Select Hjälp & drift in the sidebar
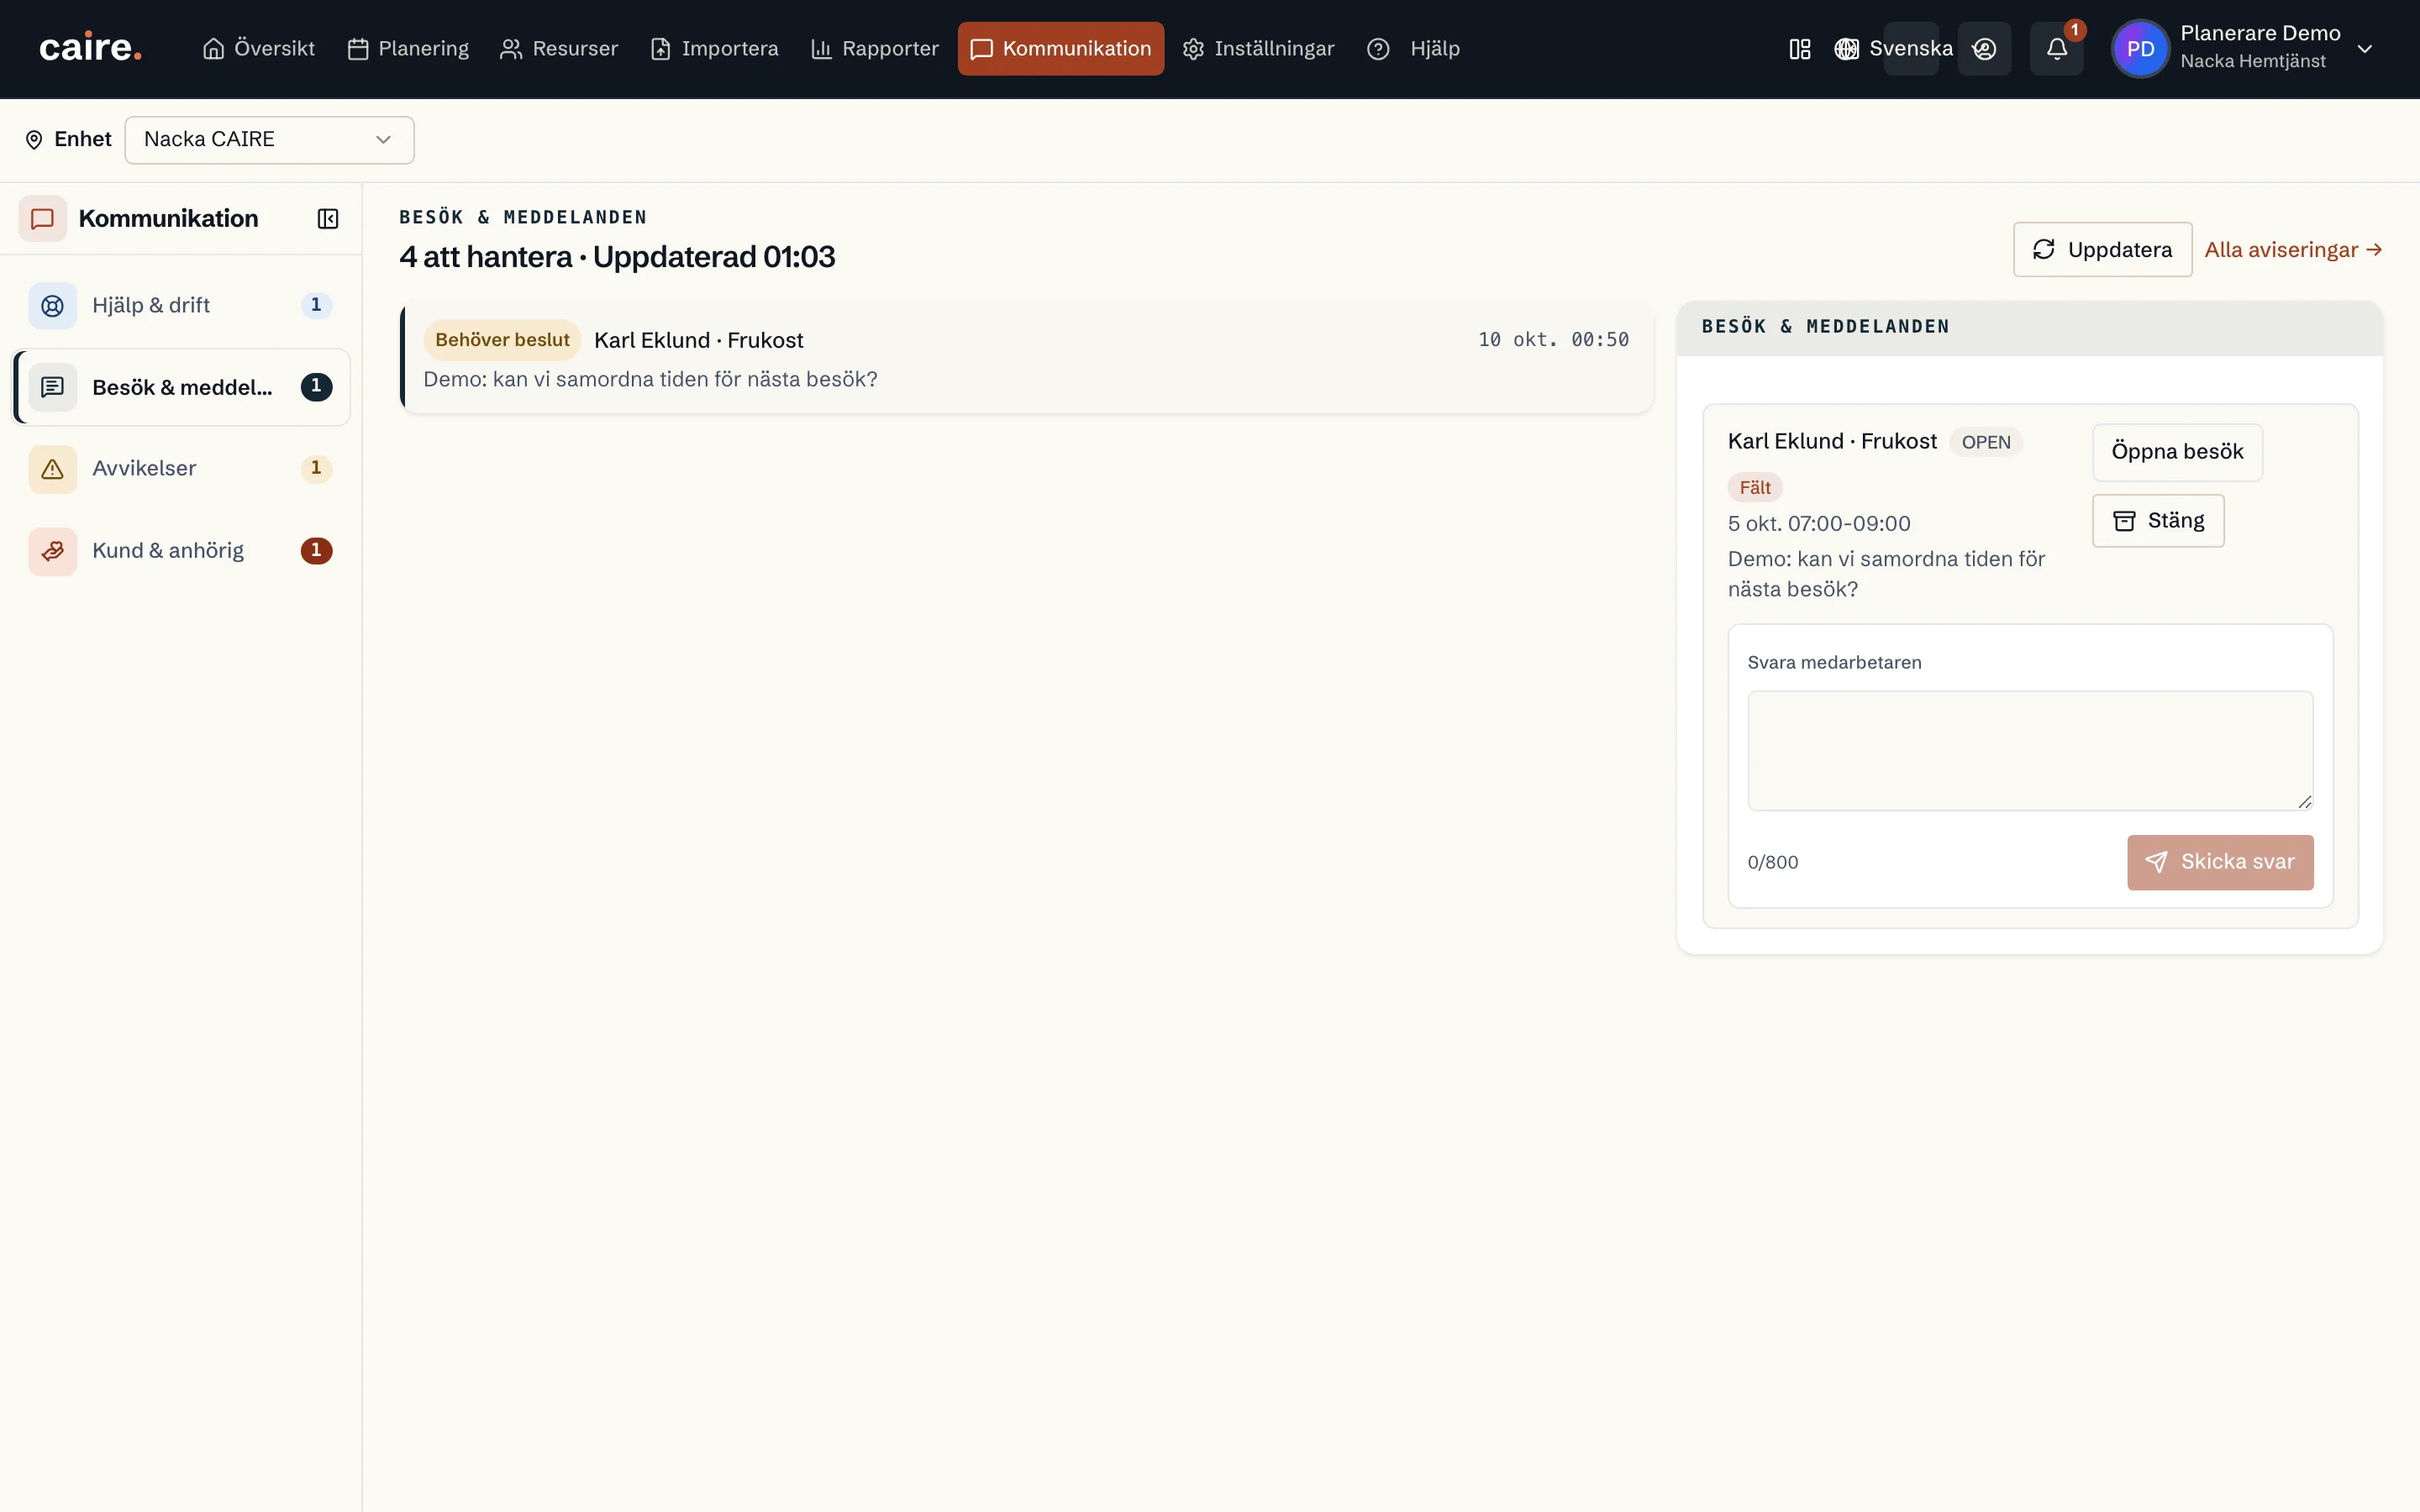The width and height of the screenshot is (2420, 1512). [x=181, y=305]
